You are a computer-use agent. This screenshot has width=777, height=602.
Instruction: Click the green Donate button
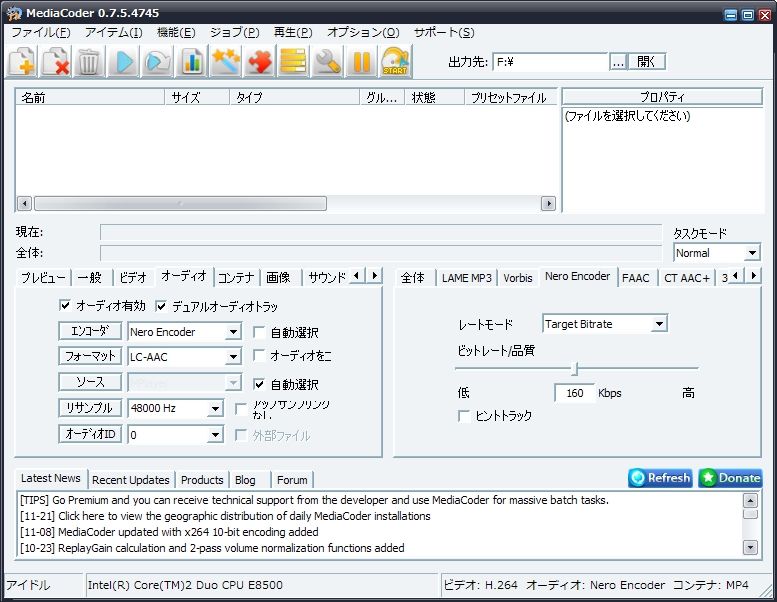pos(730,478)
